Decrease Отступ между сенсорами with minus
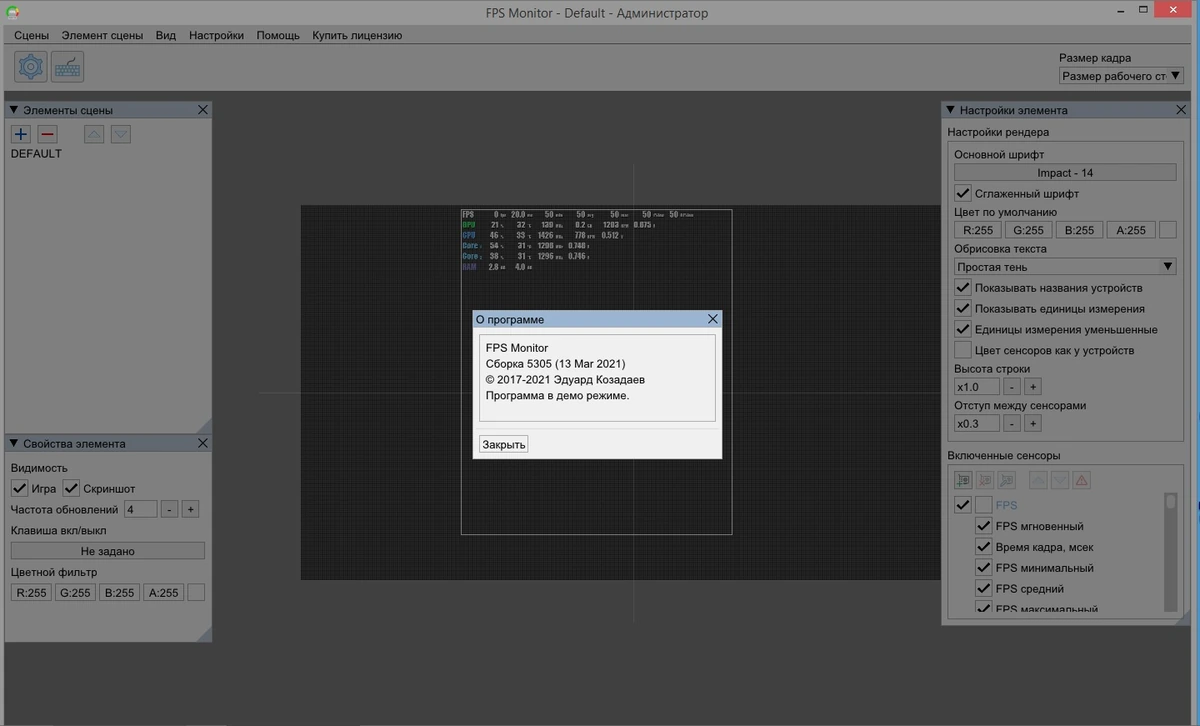Image resolution: width=1200 pixels, height=726 pixels. pos(1012,423)
